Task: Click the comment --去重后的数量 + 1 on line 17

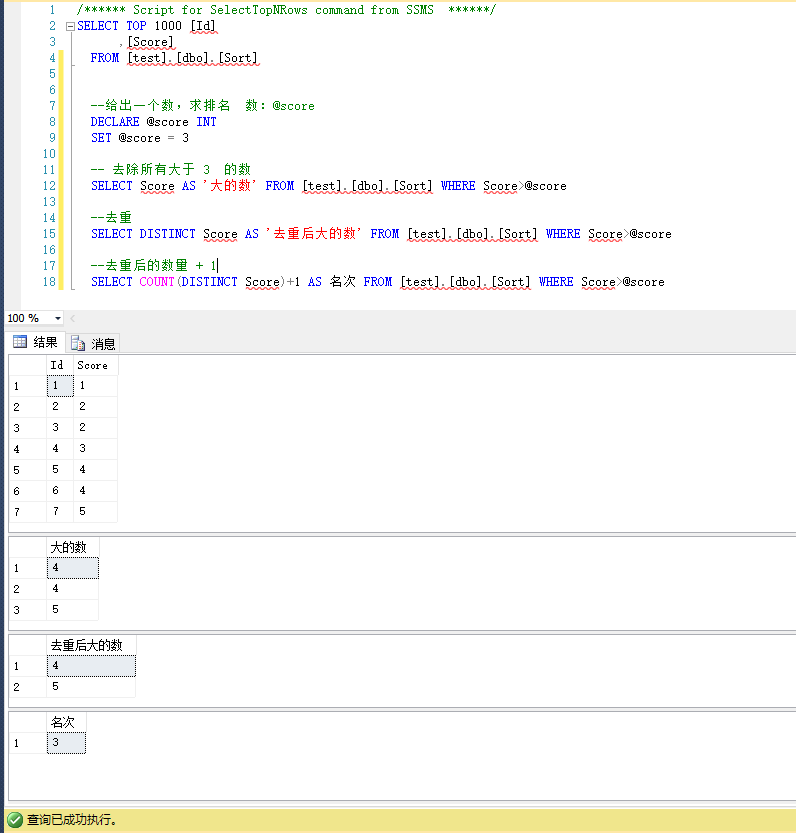Action: click(x=154, y=266)
